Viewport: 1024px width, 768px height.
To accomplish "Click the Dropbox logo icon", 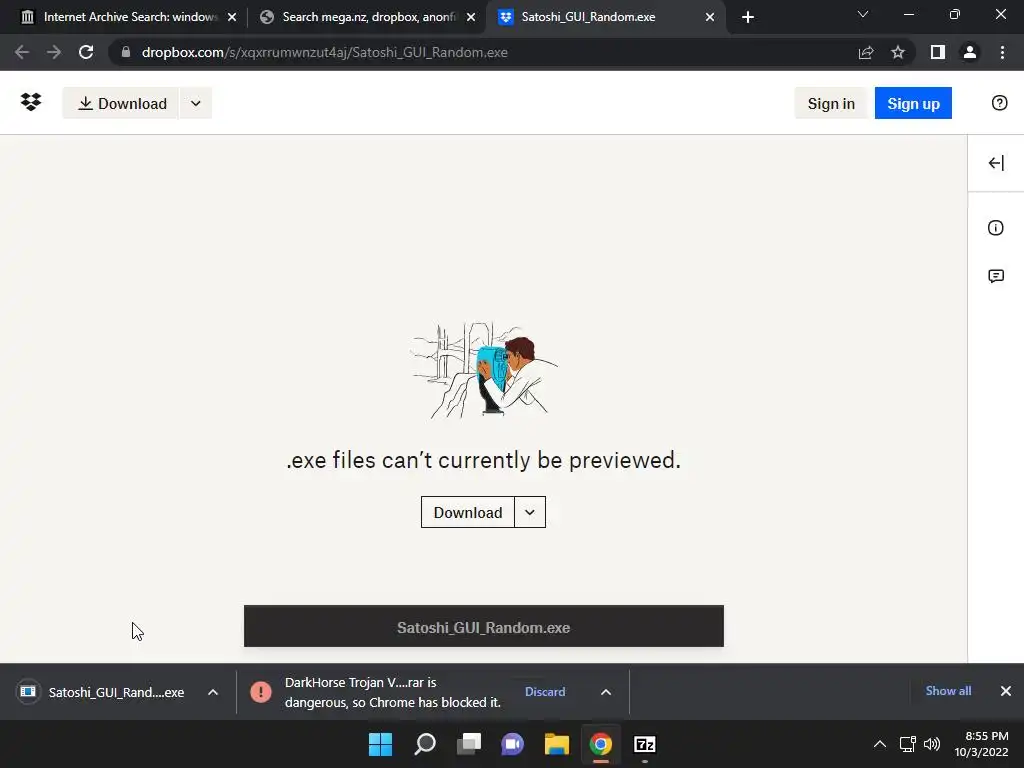I will click(31, 102).
